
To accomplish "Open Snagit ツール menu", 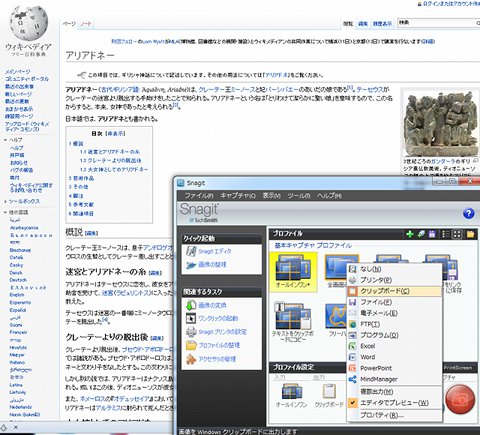I will (299, 195).
